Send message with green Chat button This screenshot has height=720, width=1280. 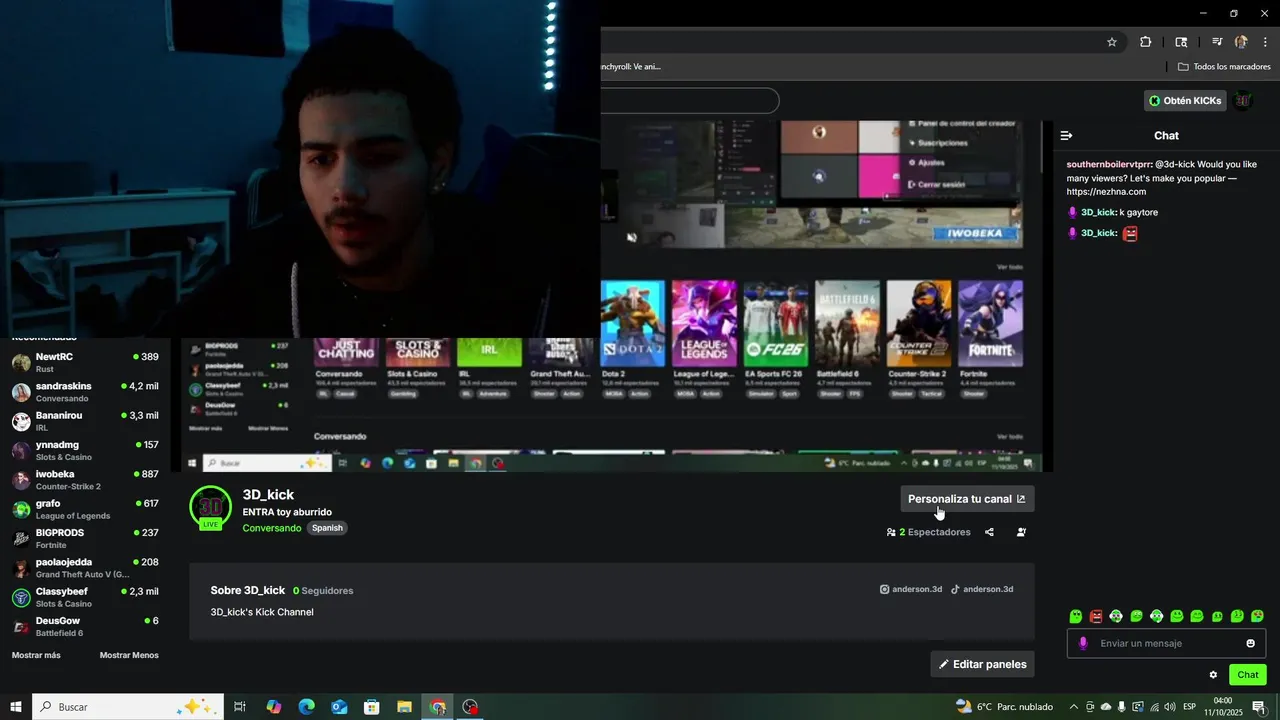(1247, 675)
